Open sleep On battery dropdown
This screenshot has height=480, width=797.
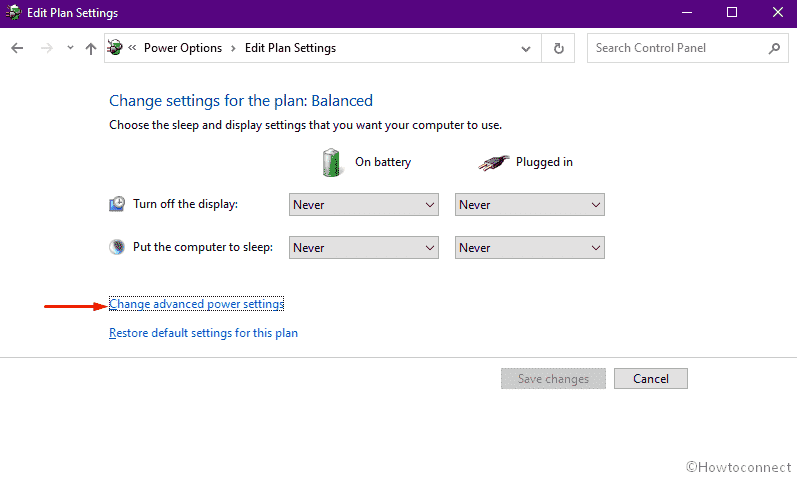(364, 248)
